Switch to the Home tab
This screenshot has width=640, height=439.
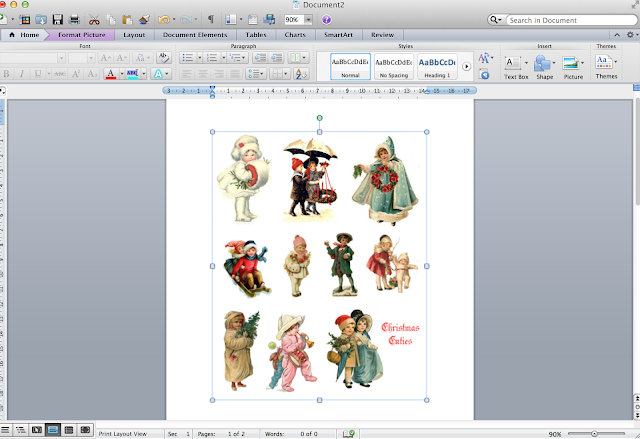24,35
